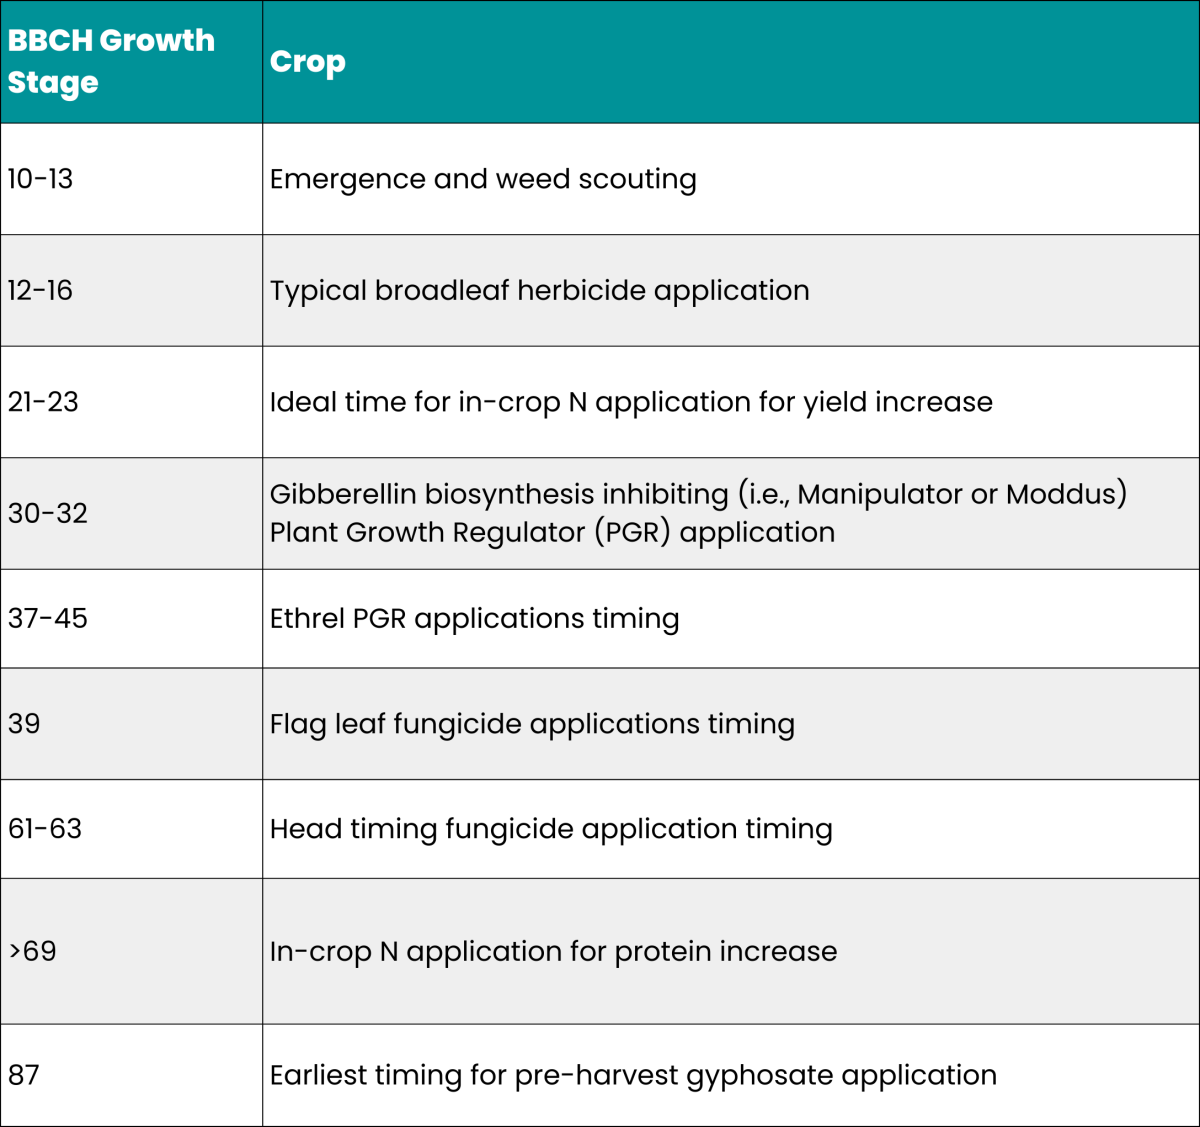Viewport: 1200px width, 1127px height.
Task: Click Head timing fungicide application timing
Action: click(x=551, y=829)
